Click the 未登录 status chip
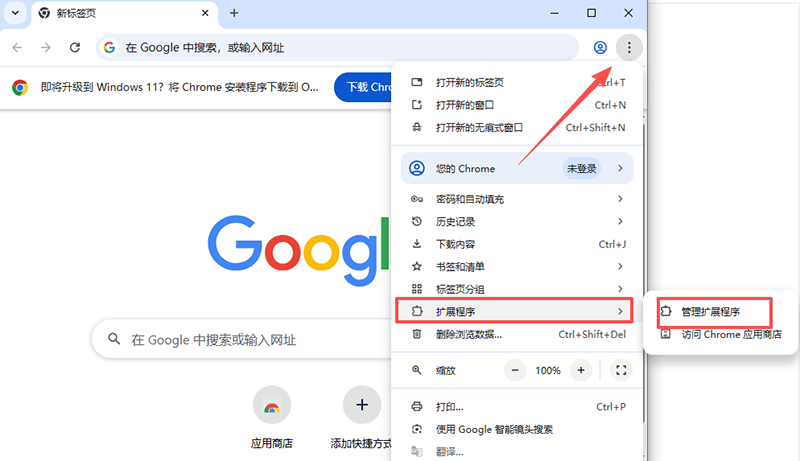 [582, 168]
